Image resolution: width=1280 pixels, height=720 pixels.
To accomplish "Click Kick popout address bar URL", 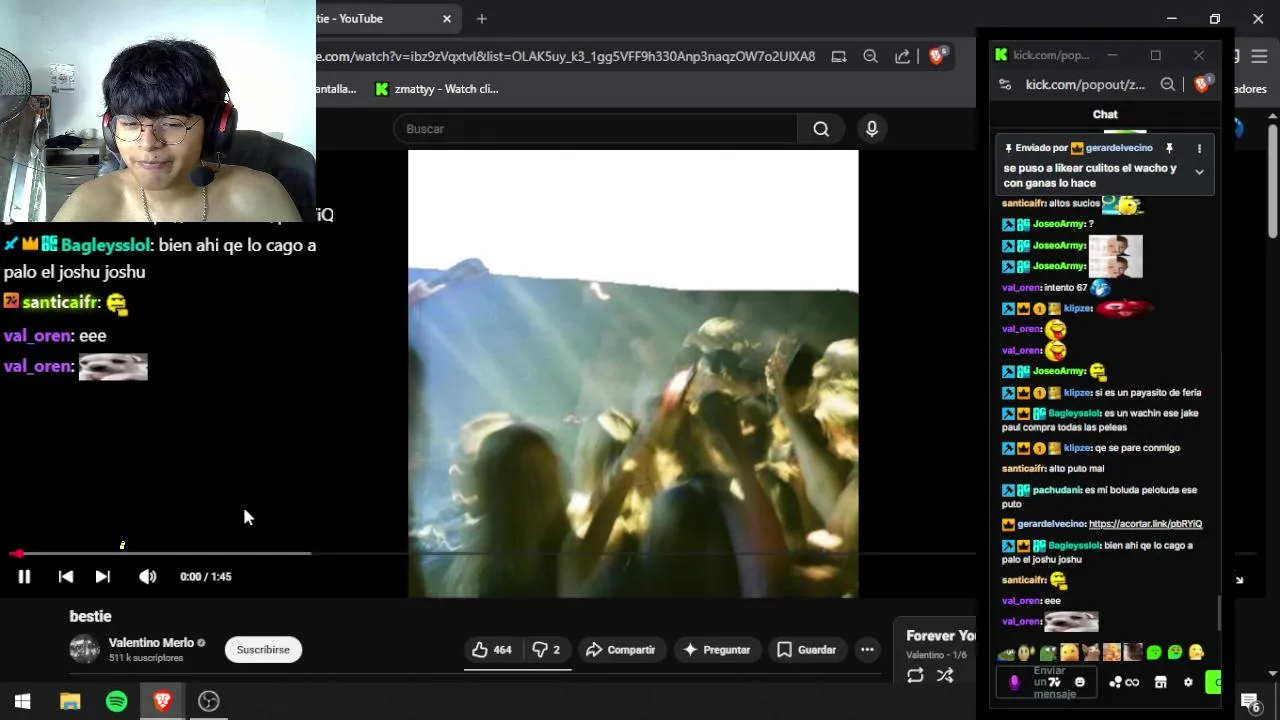I will [x=1085, y=85].
